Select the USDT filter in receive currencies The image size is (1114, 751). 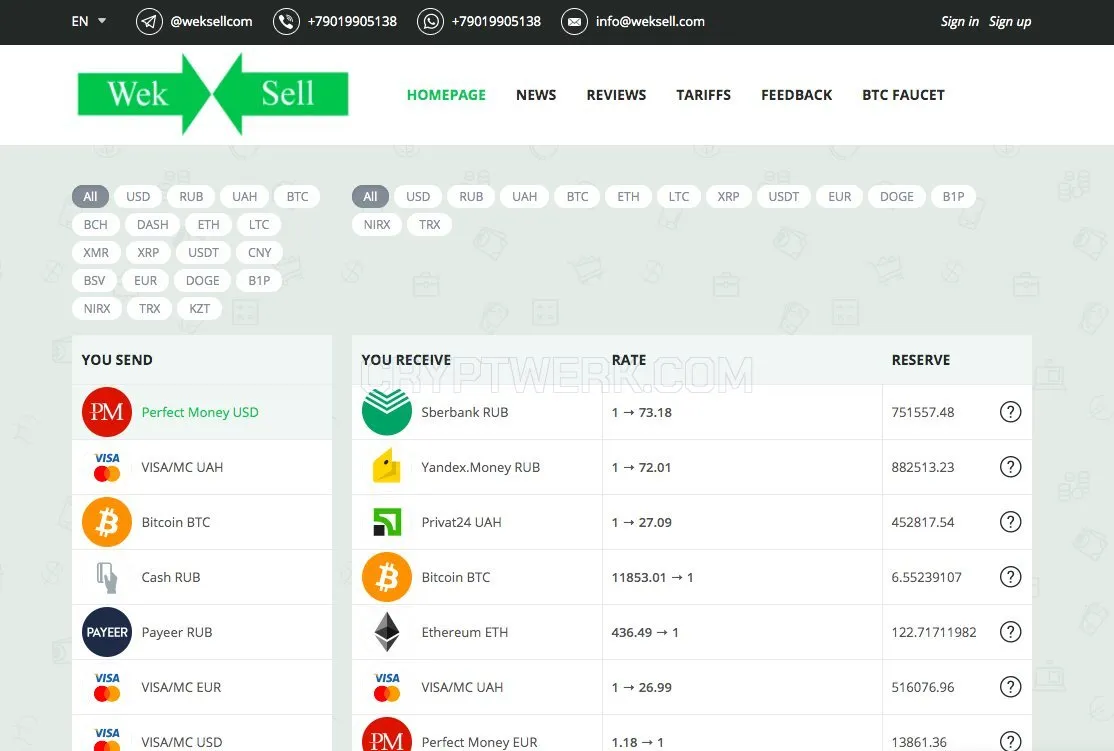tap(784, 197)
